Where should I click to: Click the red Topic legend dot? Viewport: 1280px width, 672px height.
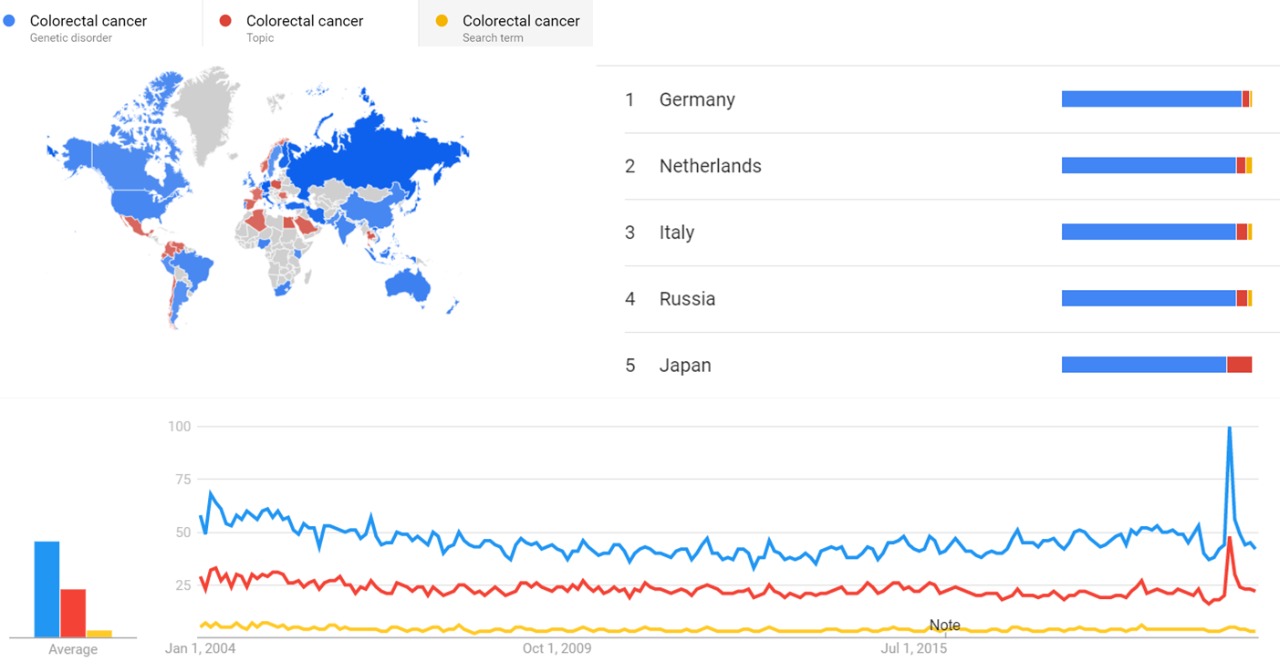tap(226, 21)
